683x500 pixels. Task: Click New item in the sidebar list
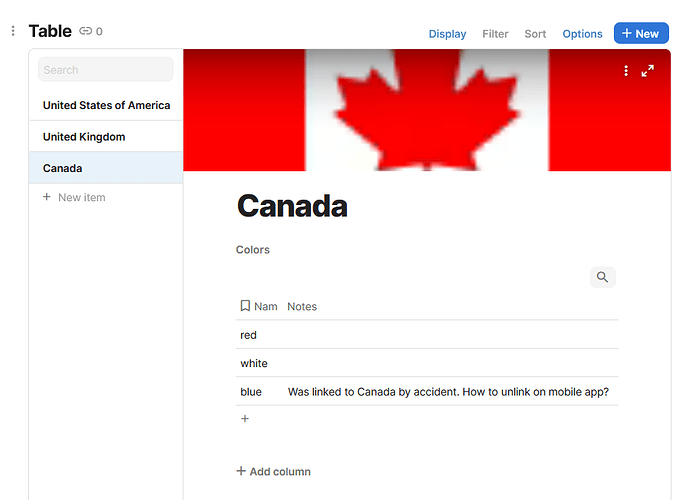[x=82, y=197]
